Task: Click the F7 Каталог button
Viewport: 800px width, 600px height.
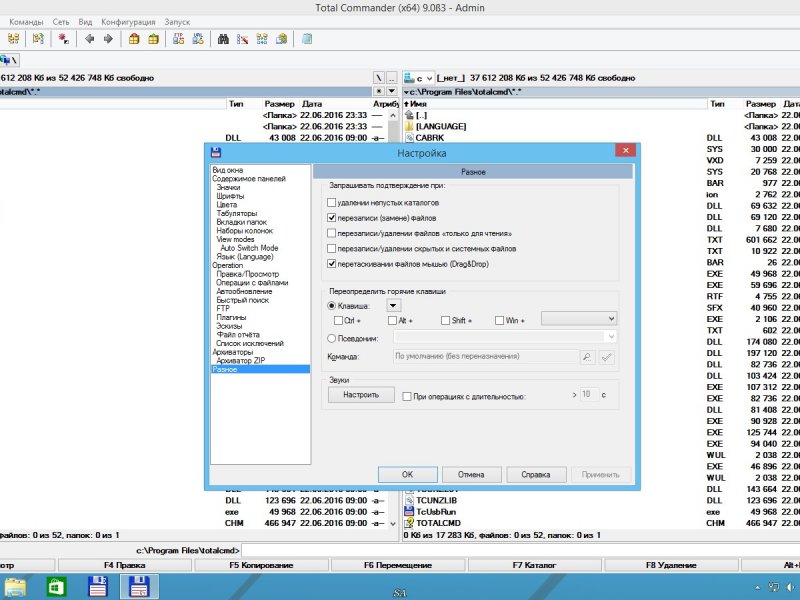Action: [x=534, y=565]
